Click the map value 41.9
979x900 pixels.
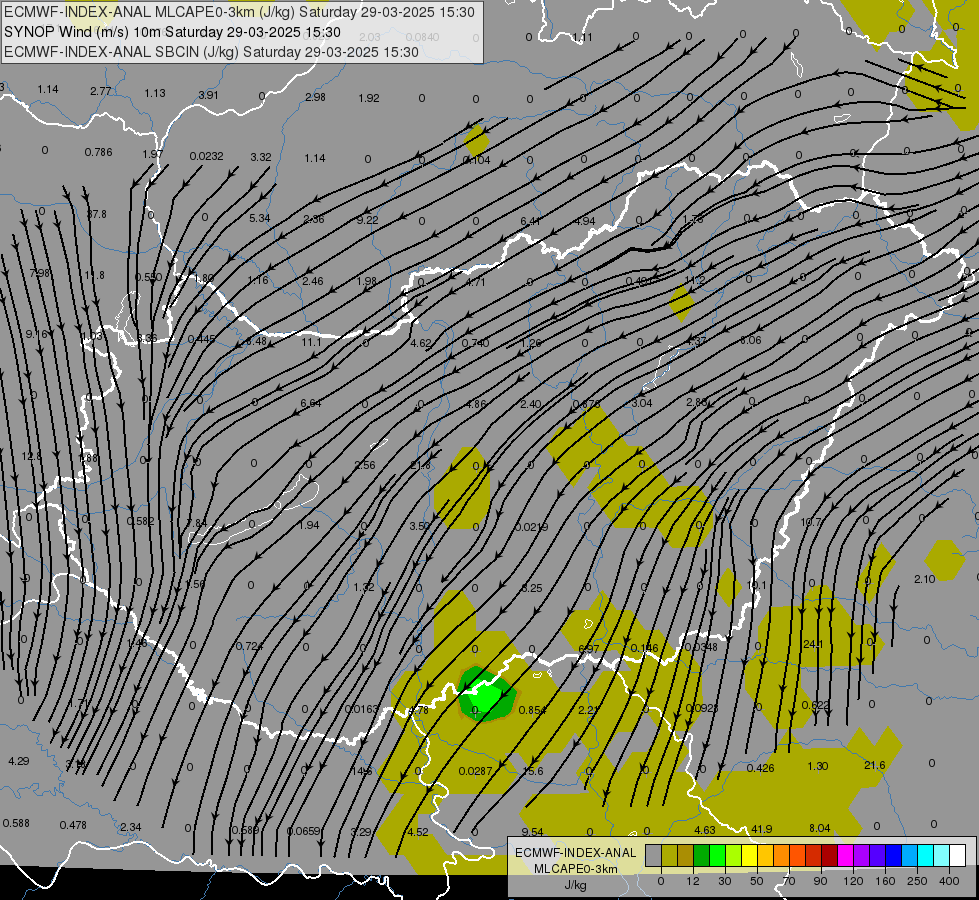[762, 829]
